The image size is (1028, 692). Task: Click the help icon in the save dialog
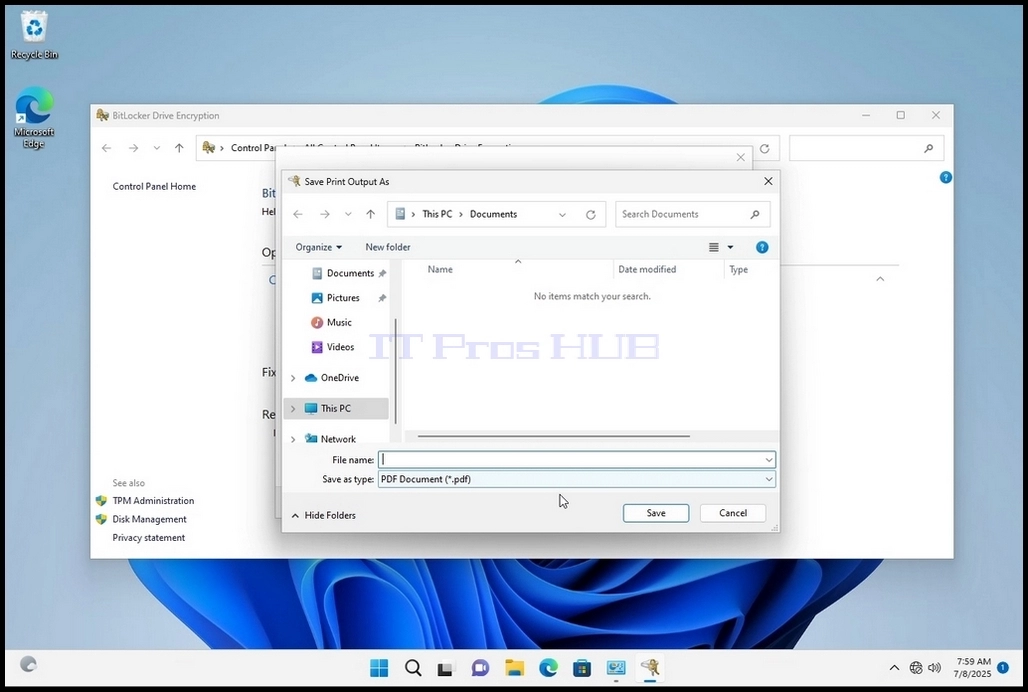[x=762, y=247]
